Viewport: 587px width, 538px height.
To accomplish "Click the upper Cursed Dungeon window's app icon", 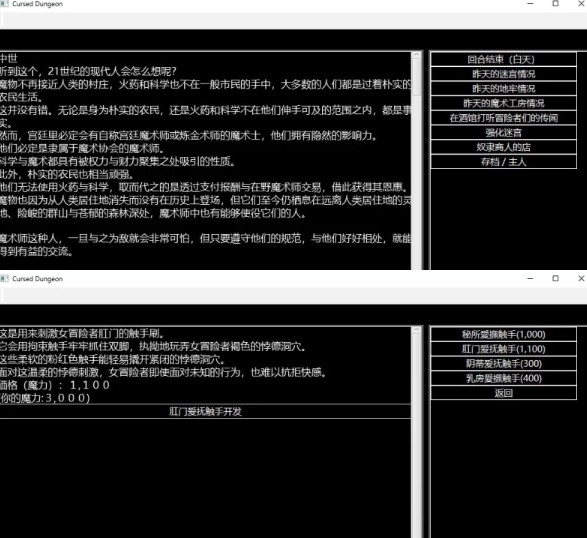I will [x=4, y=4].
